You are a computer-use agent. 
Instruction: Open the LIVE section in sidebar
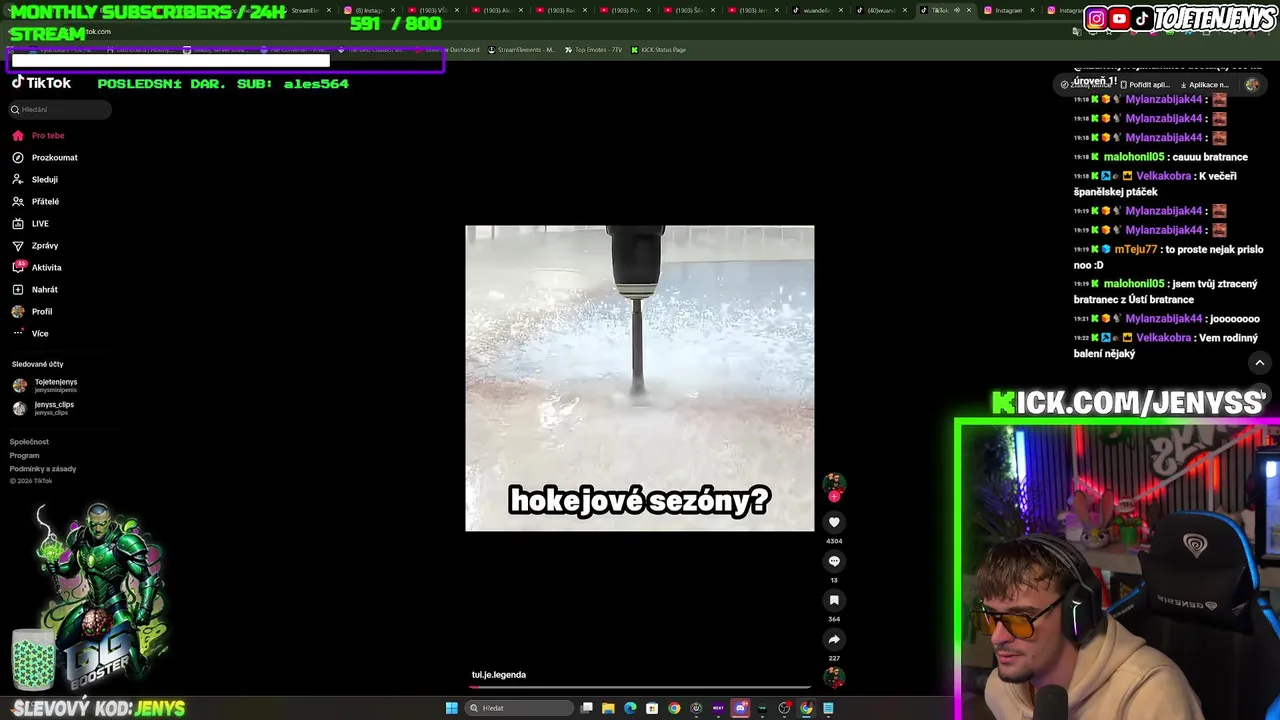(31, 223)
